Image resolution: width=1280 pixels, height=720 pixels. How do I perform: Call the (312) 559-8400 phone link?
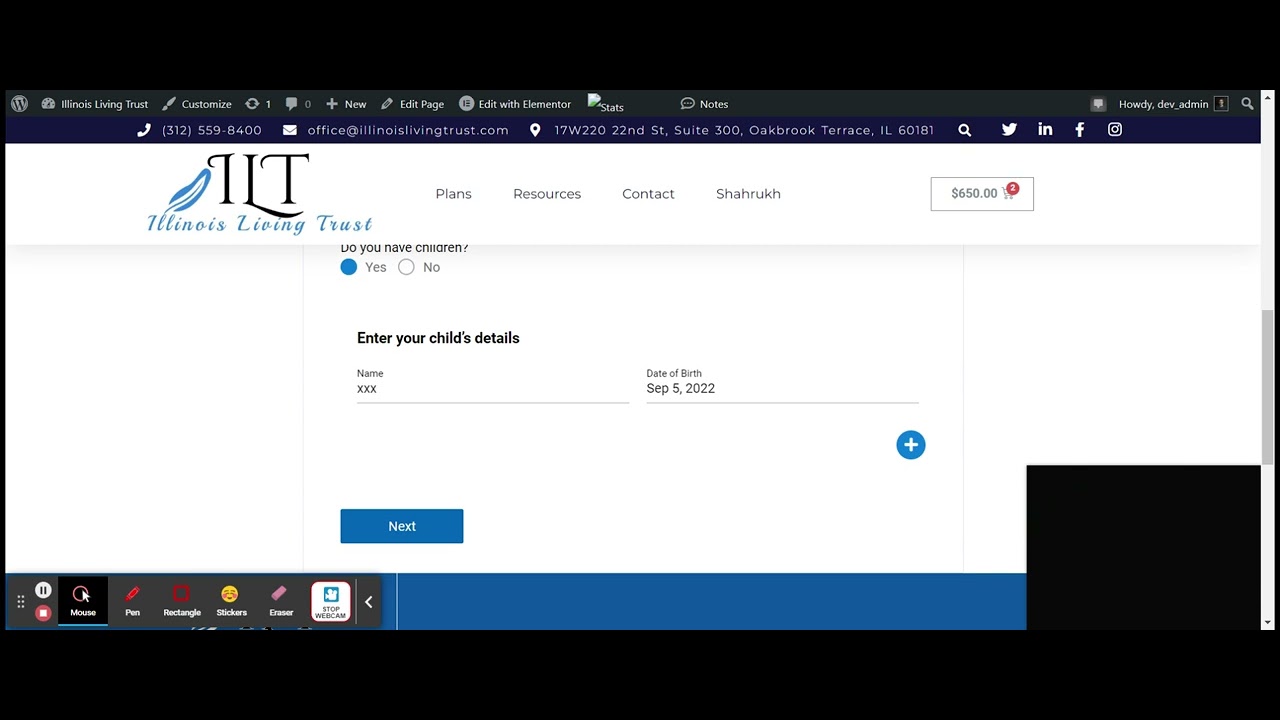point(199,130)
